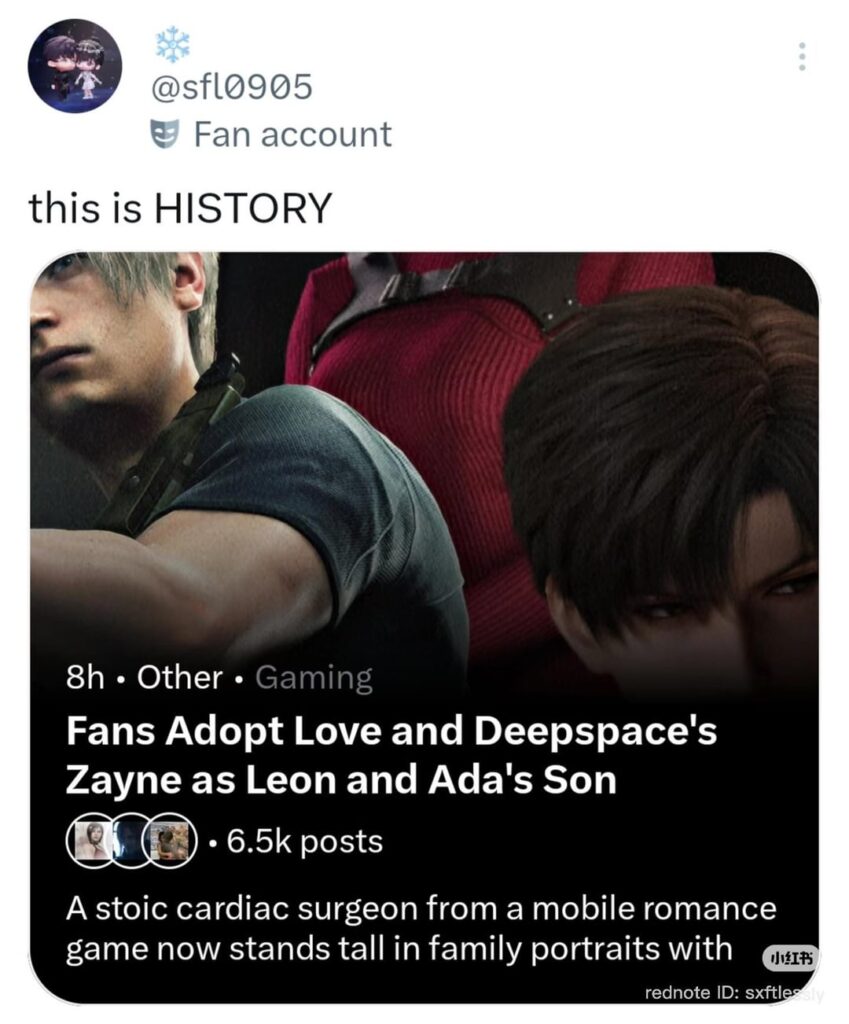Open the three-dot more options menu
849x1024 pixels.
799,56
